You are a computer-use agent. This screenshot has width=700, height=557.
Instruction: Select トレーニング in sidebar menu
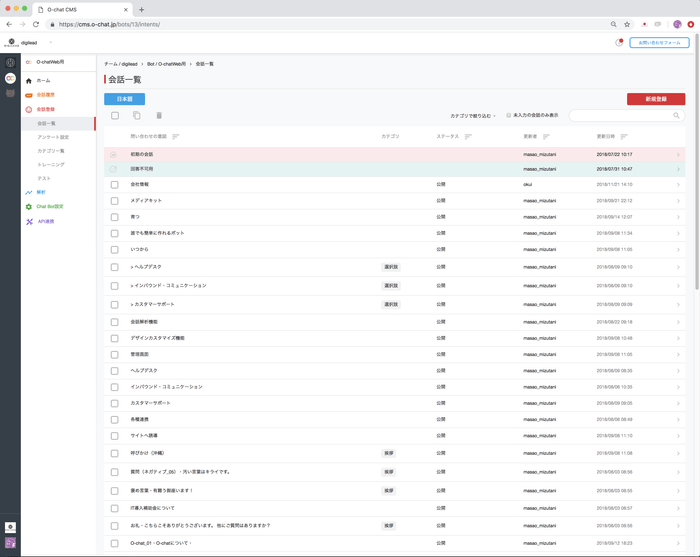51,165
